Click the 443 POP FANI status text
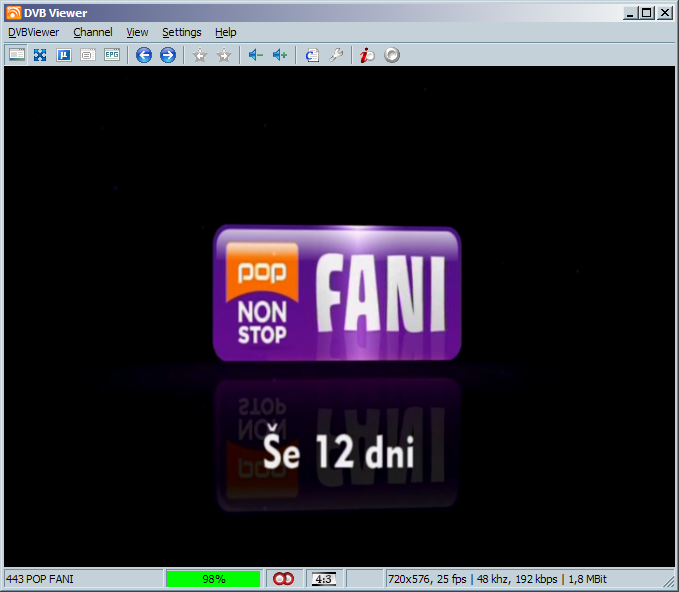679x592 pixels. [x=40, y=579]
